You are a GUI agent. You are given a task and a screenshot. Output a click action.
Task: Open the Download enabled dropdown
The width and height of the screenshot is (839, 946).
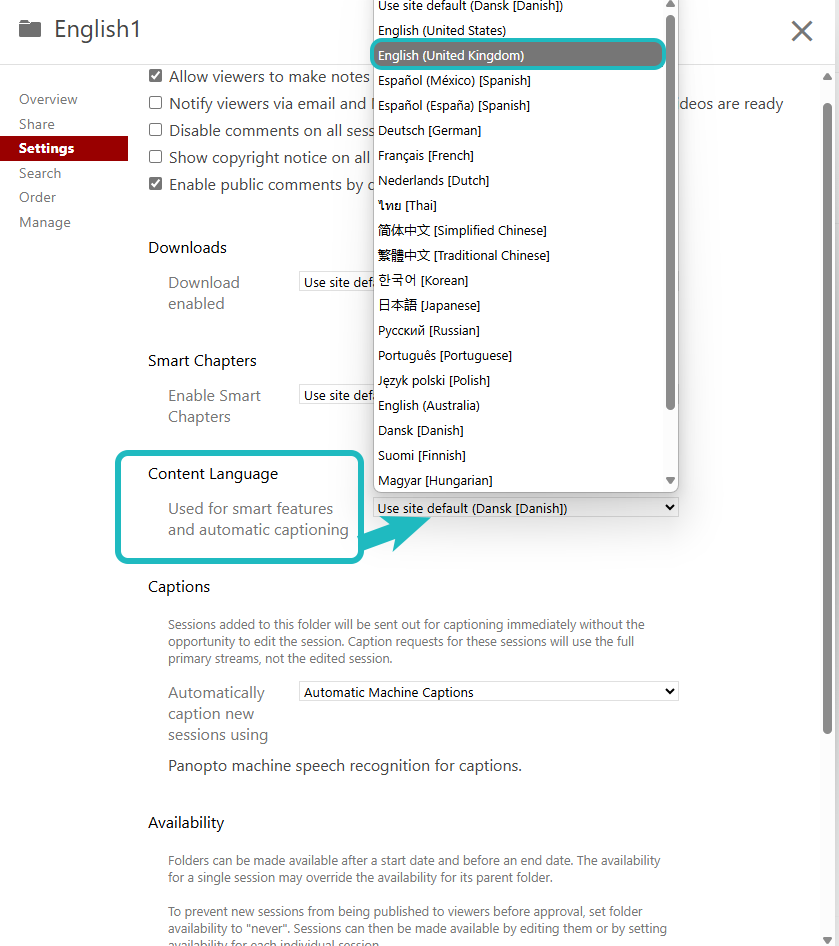click(x=336, y=283)
